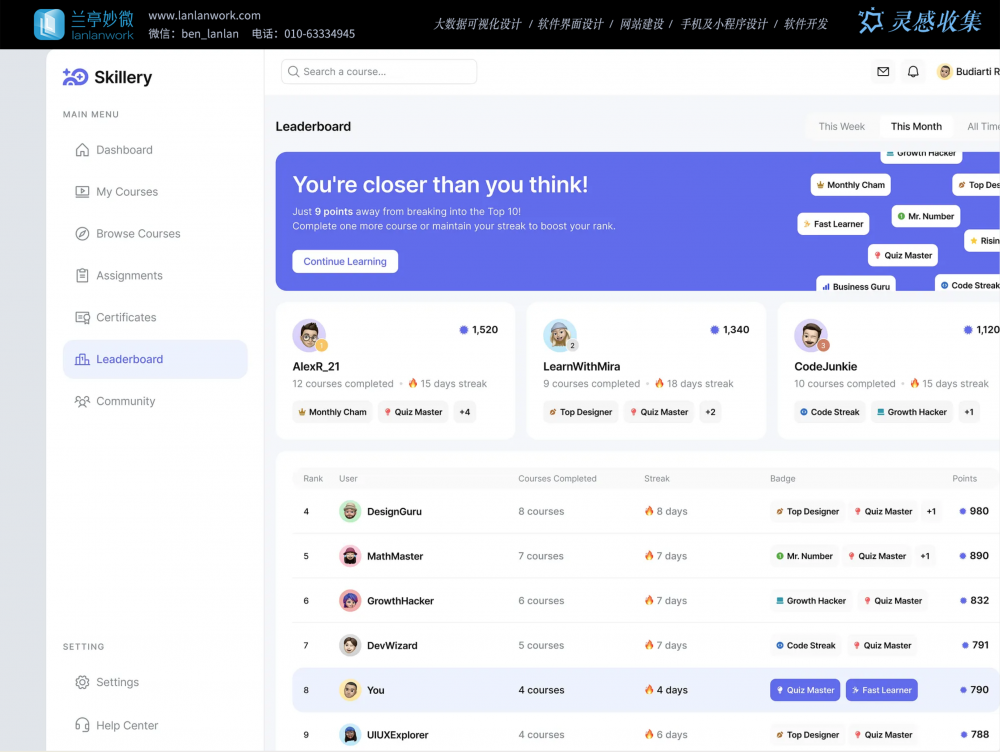
Task: Click the Settings gear icon
Action: (x=82, y=682)
